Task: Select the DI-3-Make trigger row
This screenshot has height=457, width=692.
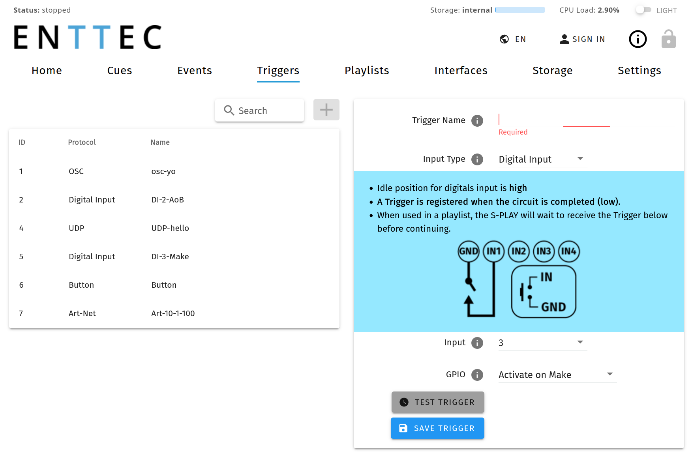Action: pos(174,256)
